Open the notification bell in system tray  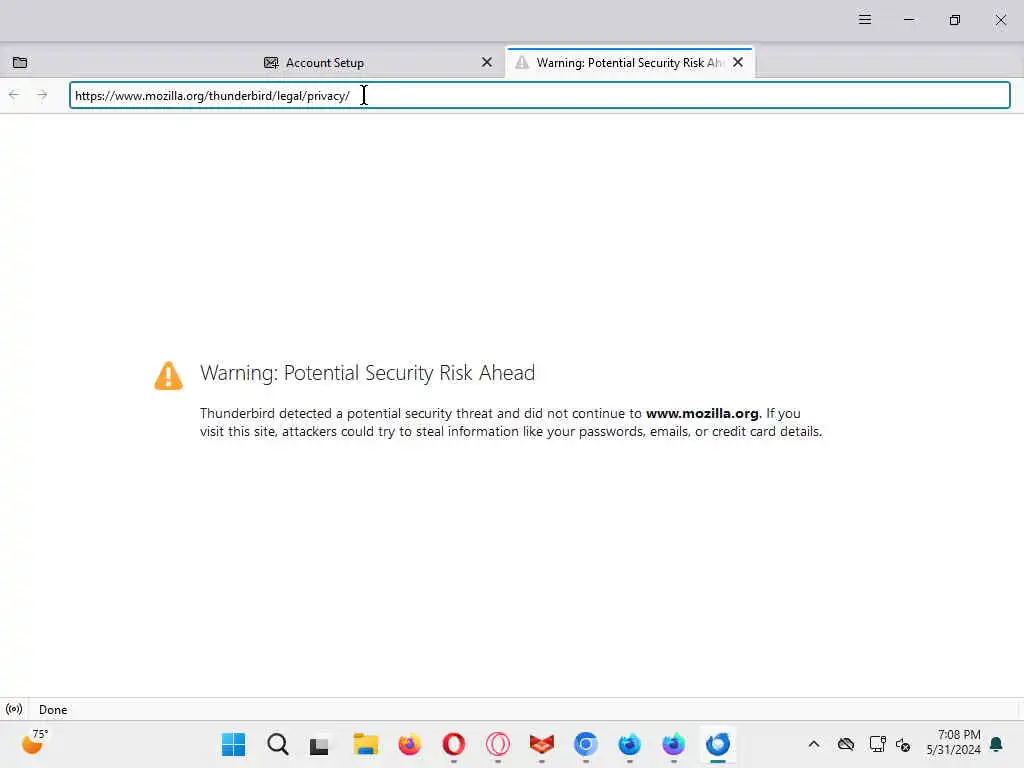pyautogui.click(x=997, y=744)
